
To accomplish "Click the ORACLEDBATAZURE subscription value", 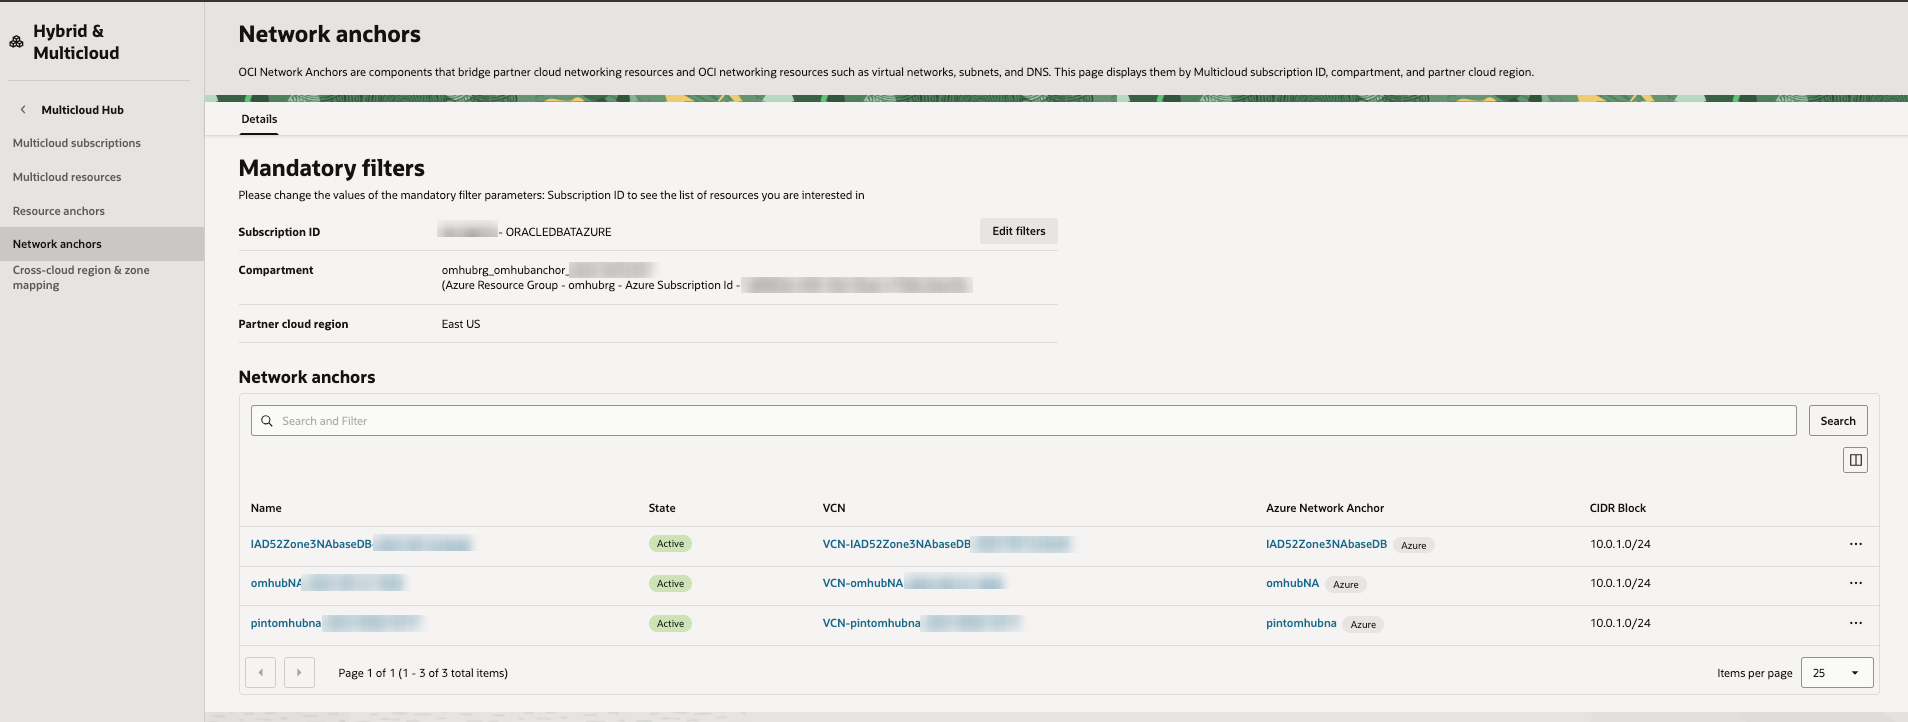I will [558, 232].
